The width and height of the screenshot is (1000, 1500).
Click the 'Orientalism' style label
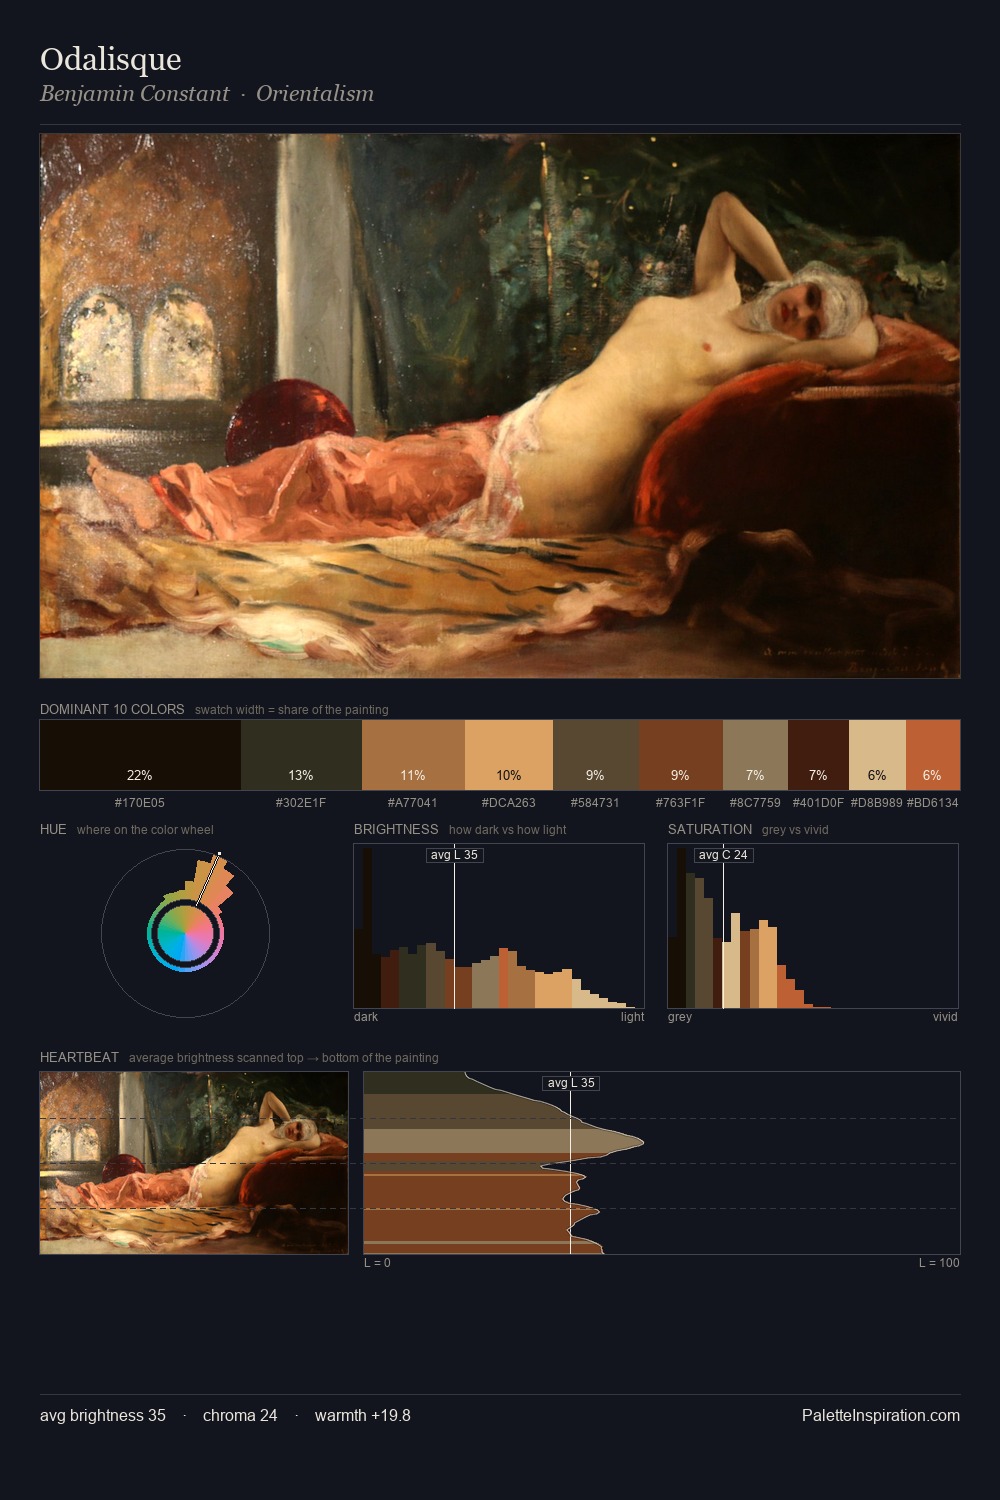315,93
